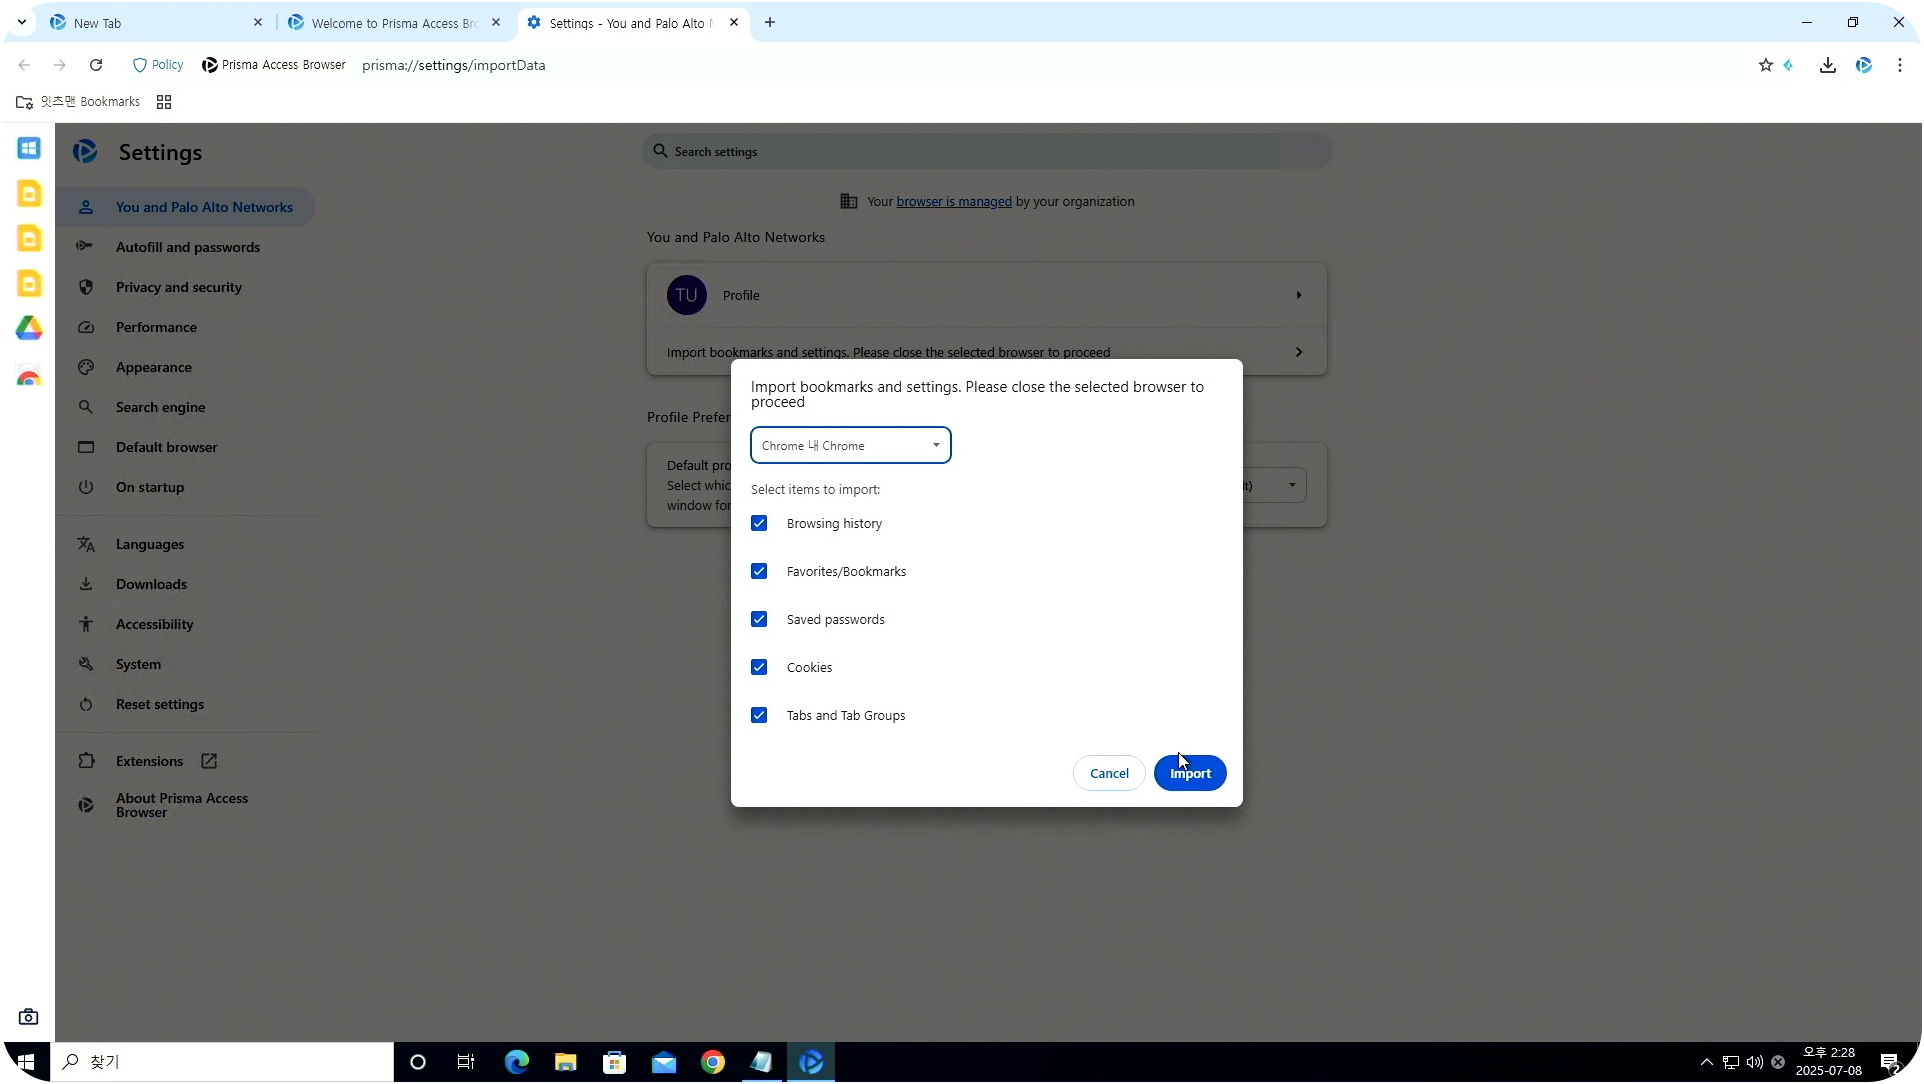Open the taskbar clock and date
Viewport: 1924px width, 1084px height.
click(1829, 1063)
